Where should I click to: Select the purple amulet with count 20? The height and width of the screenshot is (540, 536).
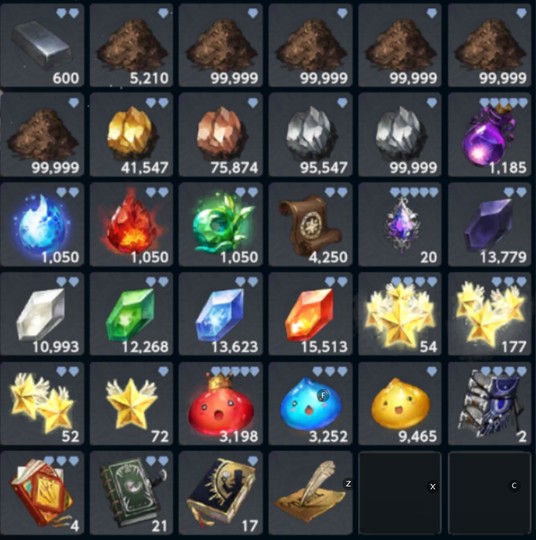pyautogui.click(x=400, y=224)
